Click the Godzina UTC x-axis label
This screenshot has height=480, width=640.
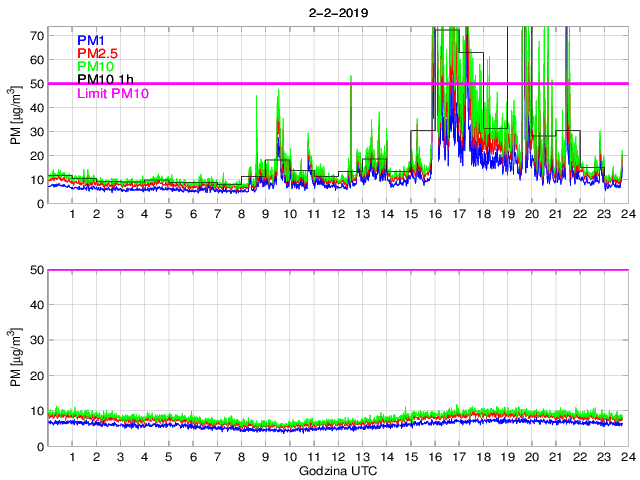(x=335, y=470)
